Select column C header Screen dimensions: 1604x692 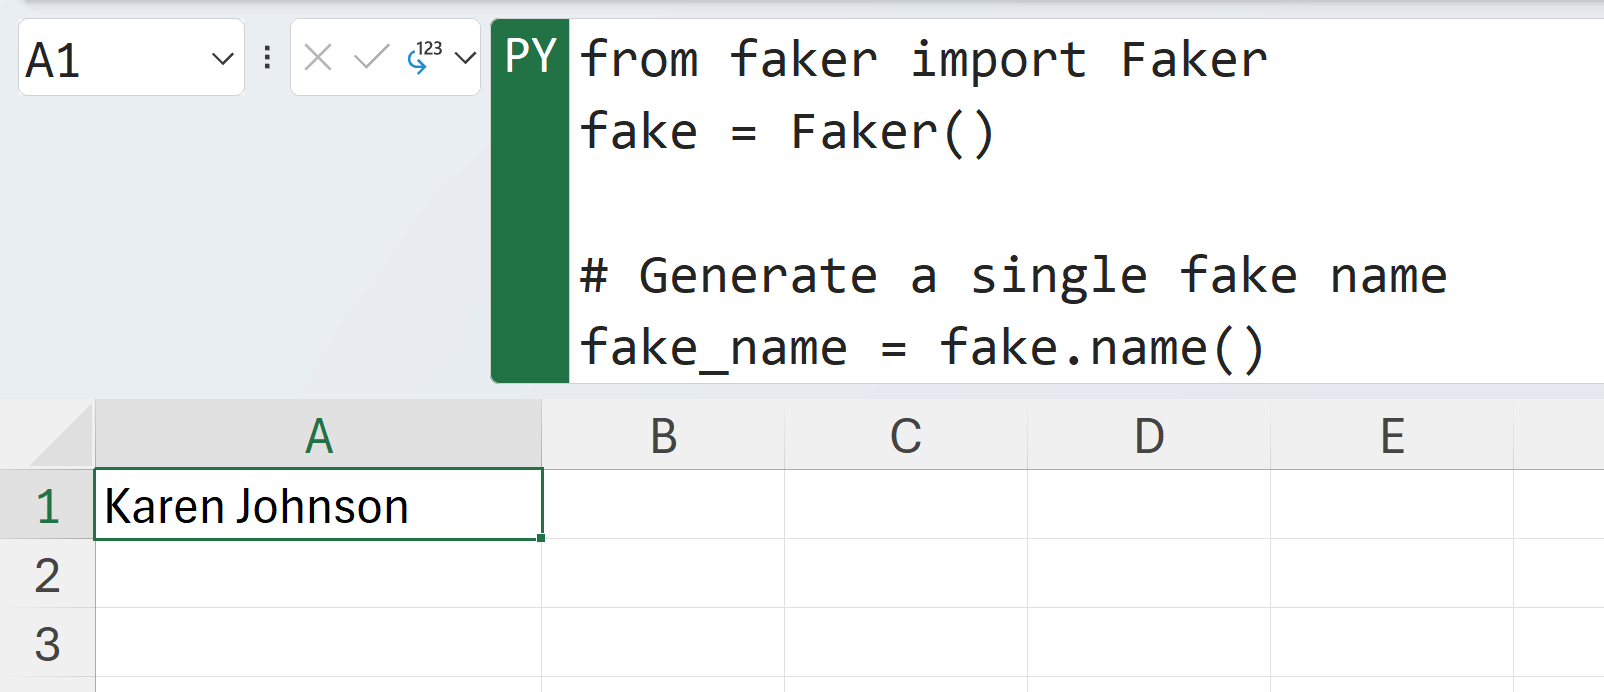(x=906, y=436)
